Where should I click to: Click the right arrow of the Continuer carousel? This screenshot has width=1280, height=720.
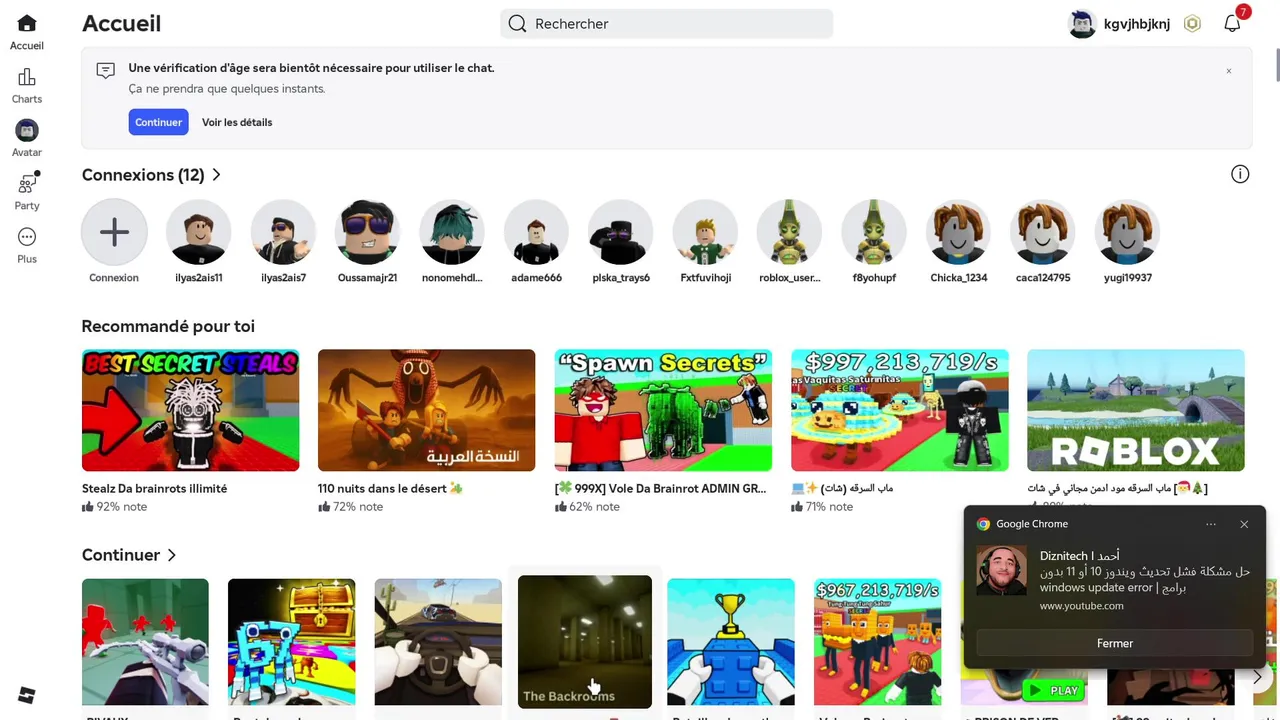click(x=1257, y=678)
